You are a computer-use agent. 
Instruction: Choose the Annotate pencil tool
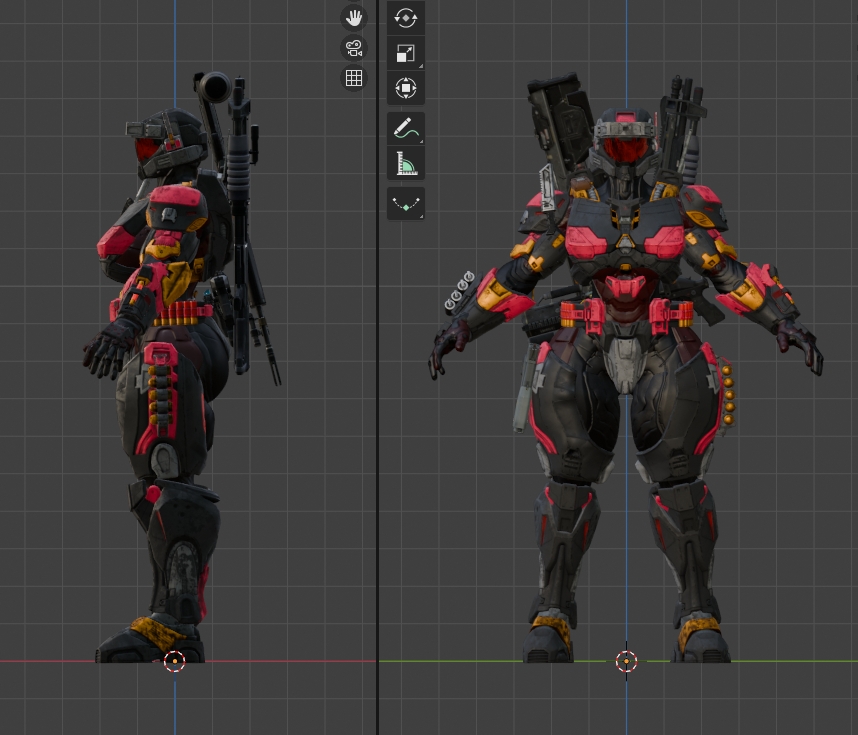[406, 129]
